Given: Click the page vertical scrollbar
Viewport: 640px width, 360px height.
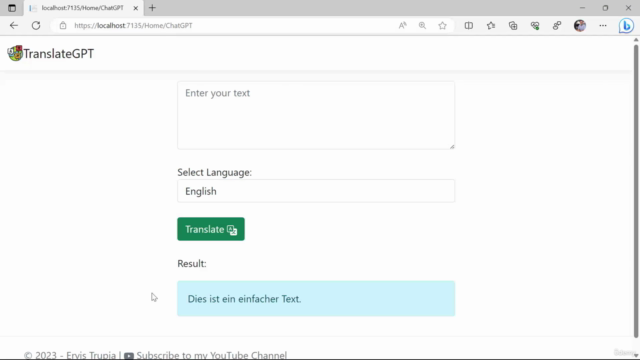Looking at the screenshot, I should point(636,190).
